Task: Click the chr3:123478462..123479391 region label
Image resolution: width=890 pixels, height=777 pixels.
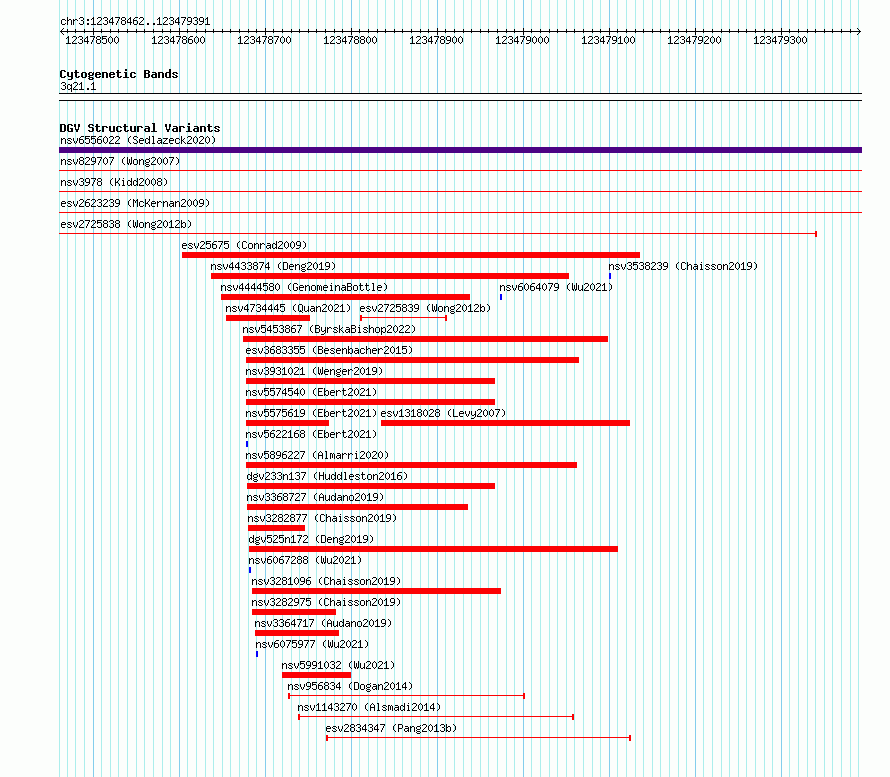Action: [x=135, y=21]
